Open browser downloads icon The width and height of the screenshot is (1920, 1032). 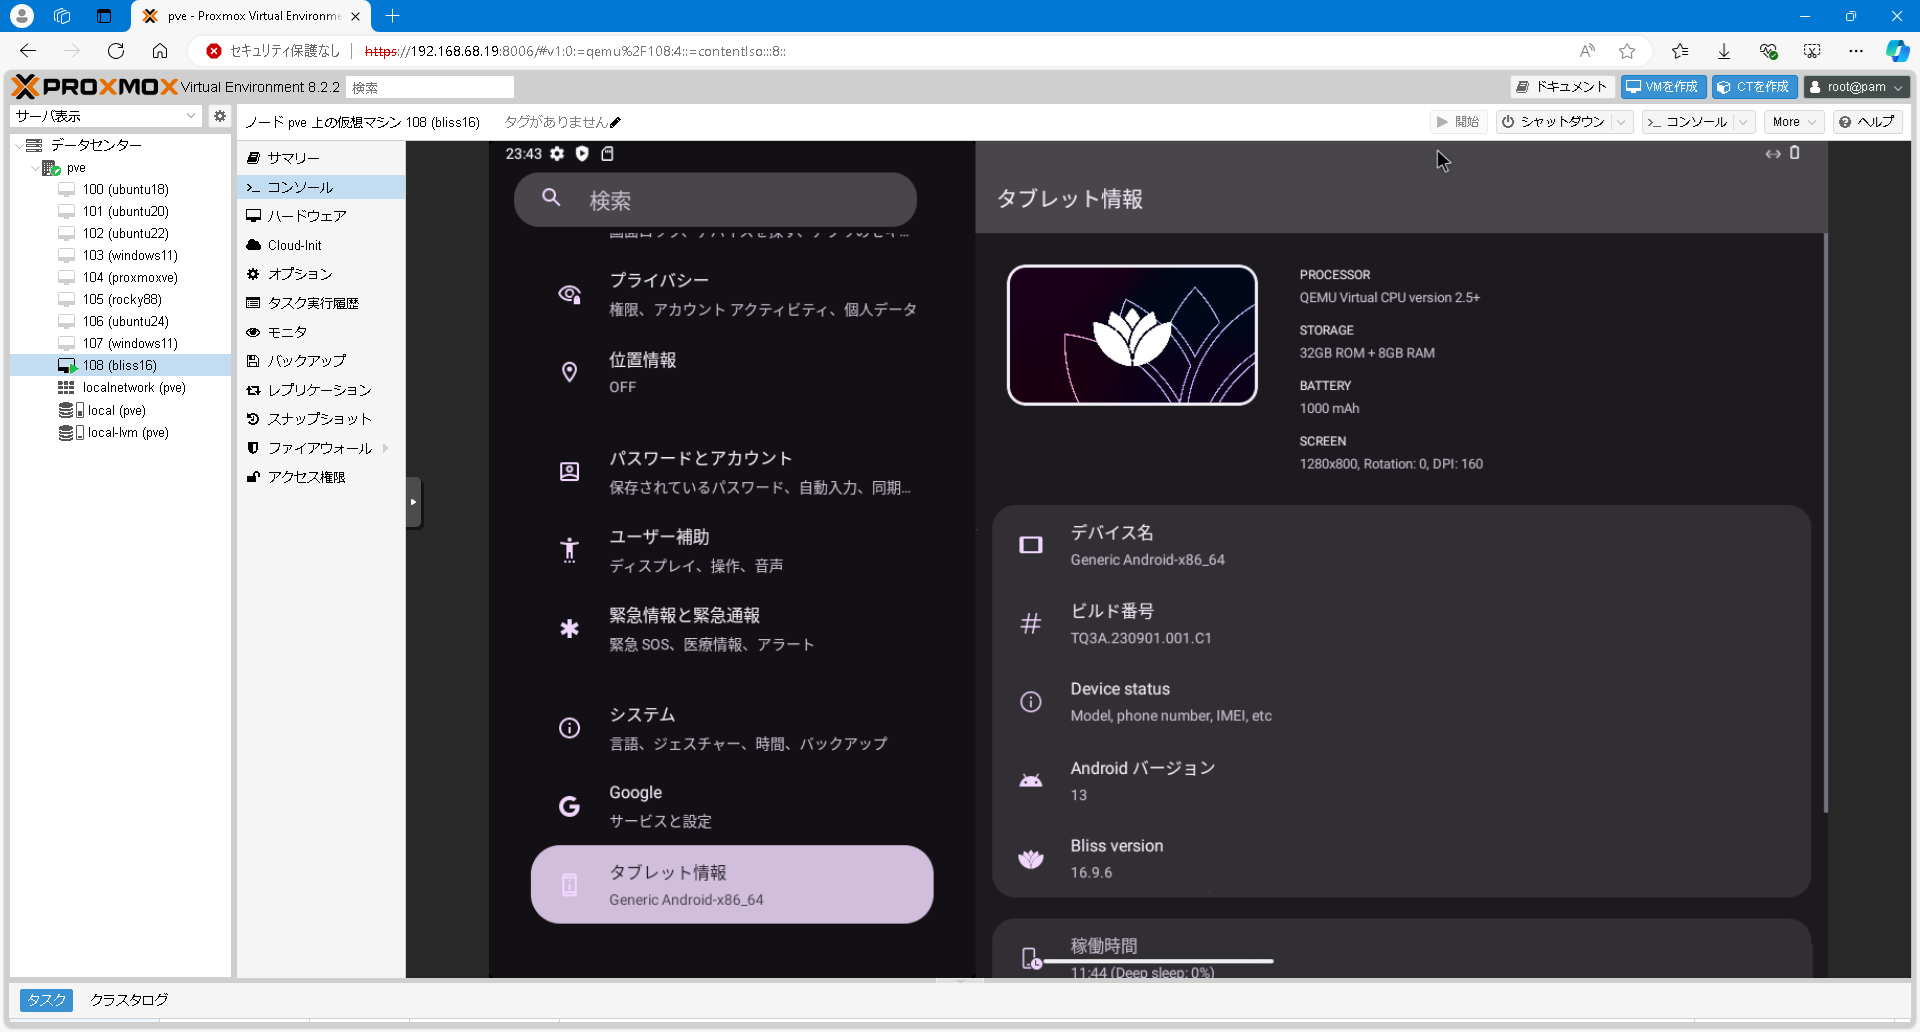pyautogui.click(x=1724, y=51)
